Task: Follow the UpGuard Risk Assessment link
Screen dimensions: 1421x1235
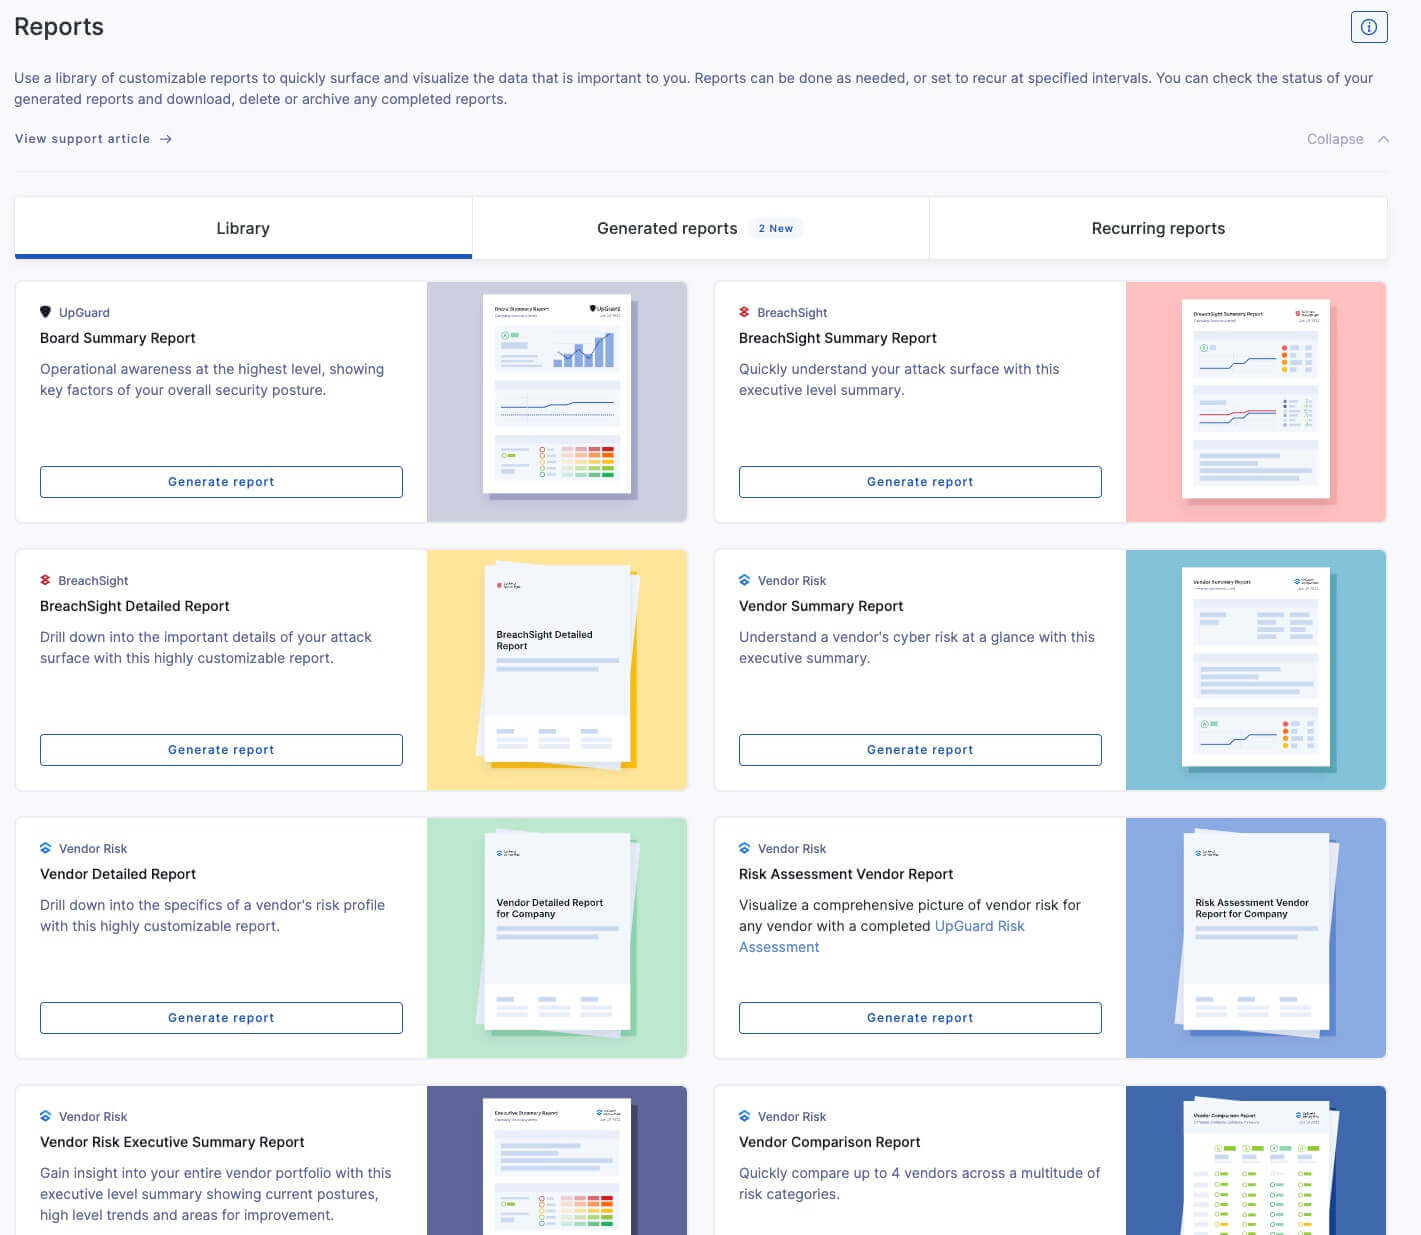Action: [x=881, y=937]
